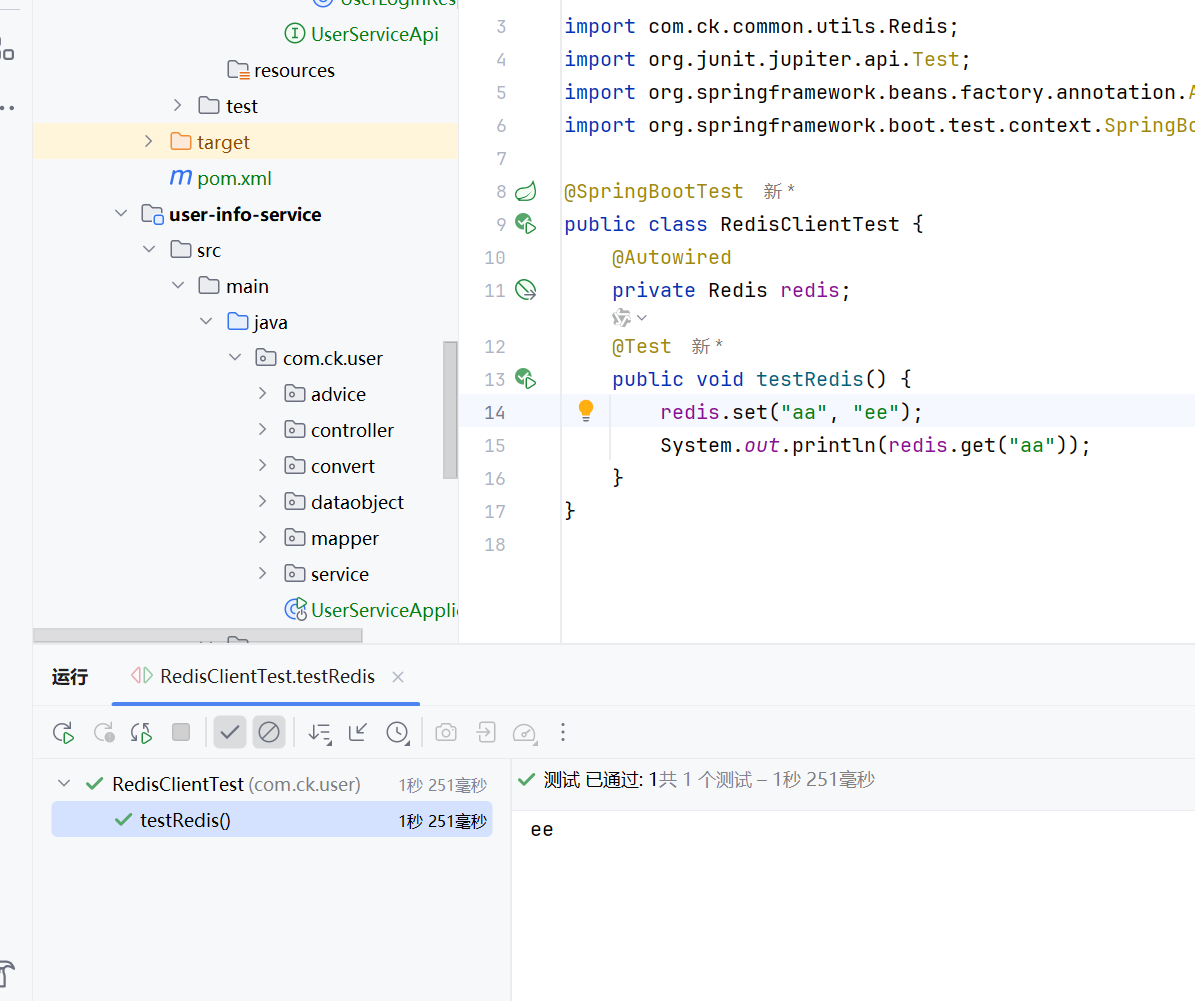This screenshot has height=1001, width=1195.
Task: Collapse the main folder
Action: [x=178, y=285]
